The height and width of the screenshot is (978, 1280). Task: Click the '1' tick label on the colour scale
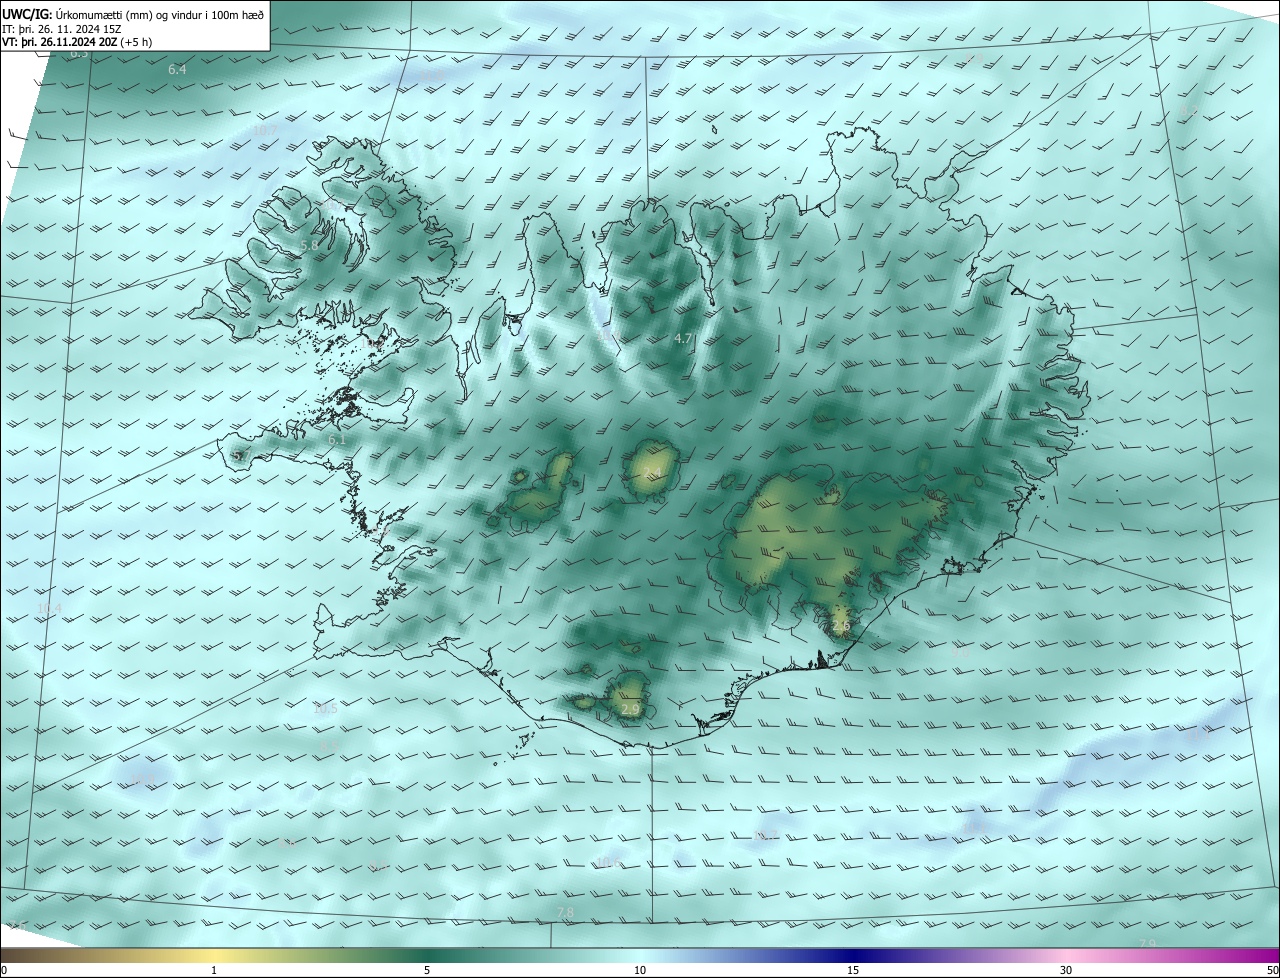214,970
